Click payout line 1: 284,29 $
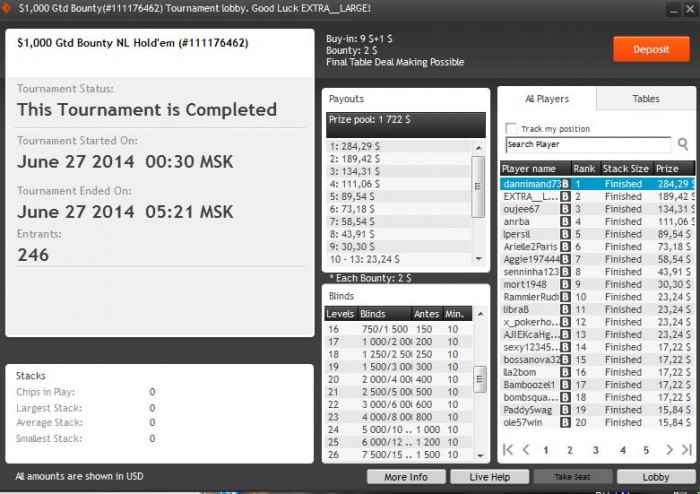 tap(398, 146)
